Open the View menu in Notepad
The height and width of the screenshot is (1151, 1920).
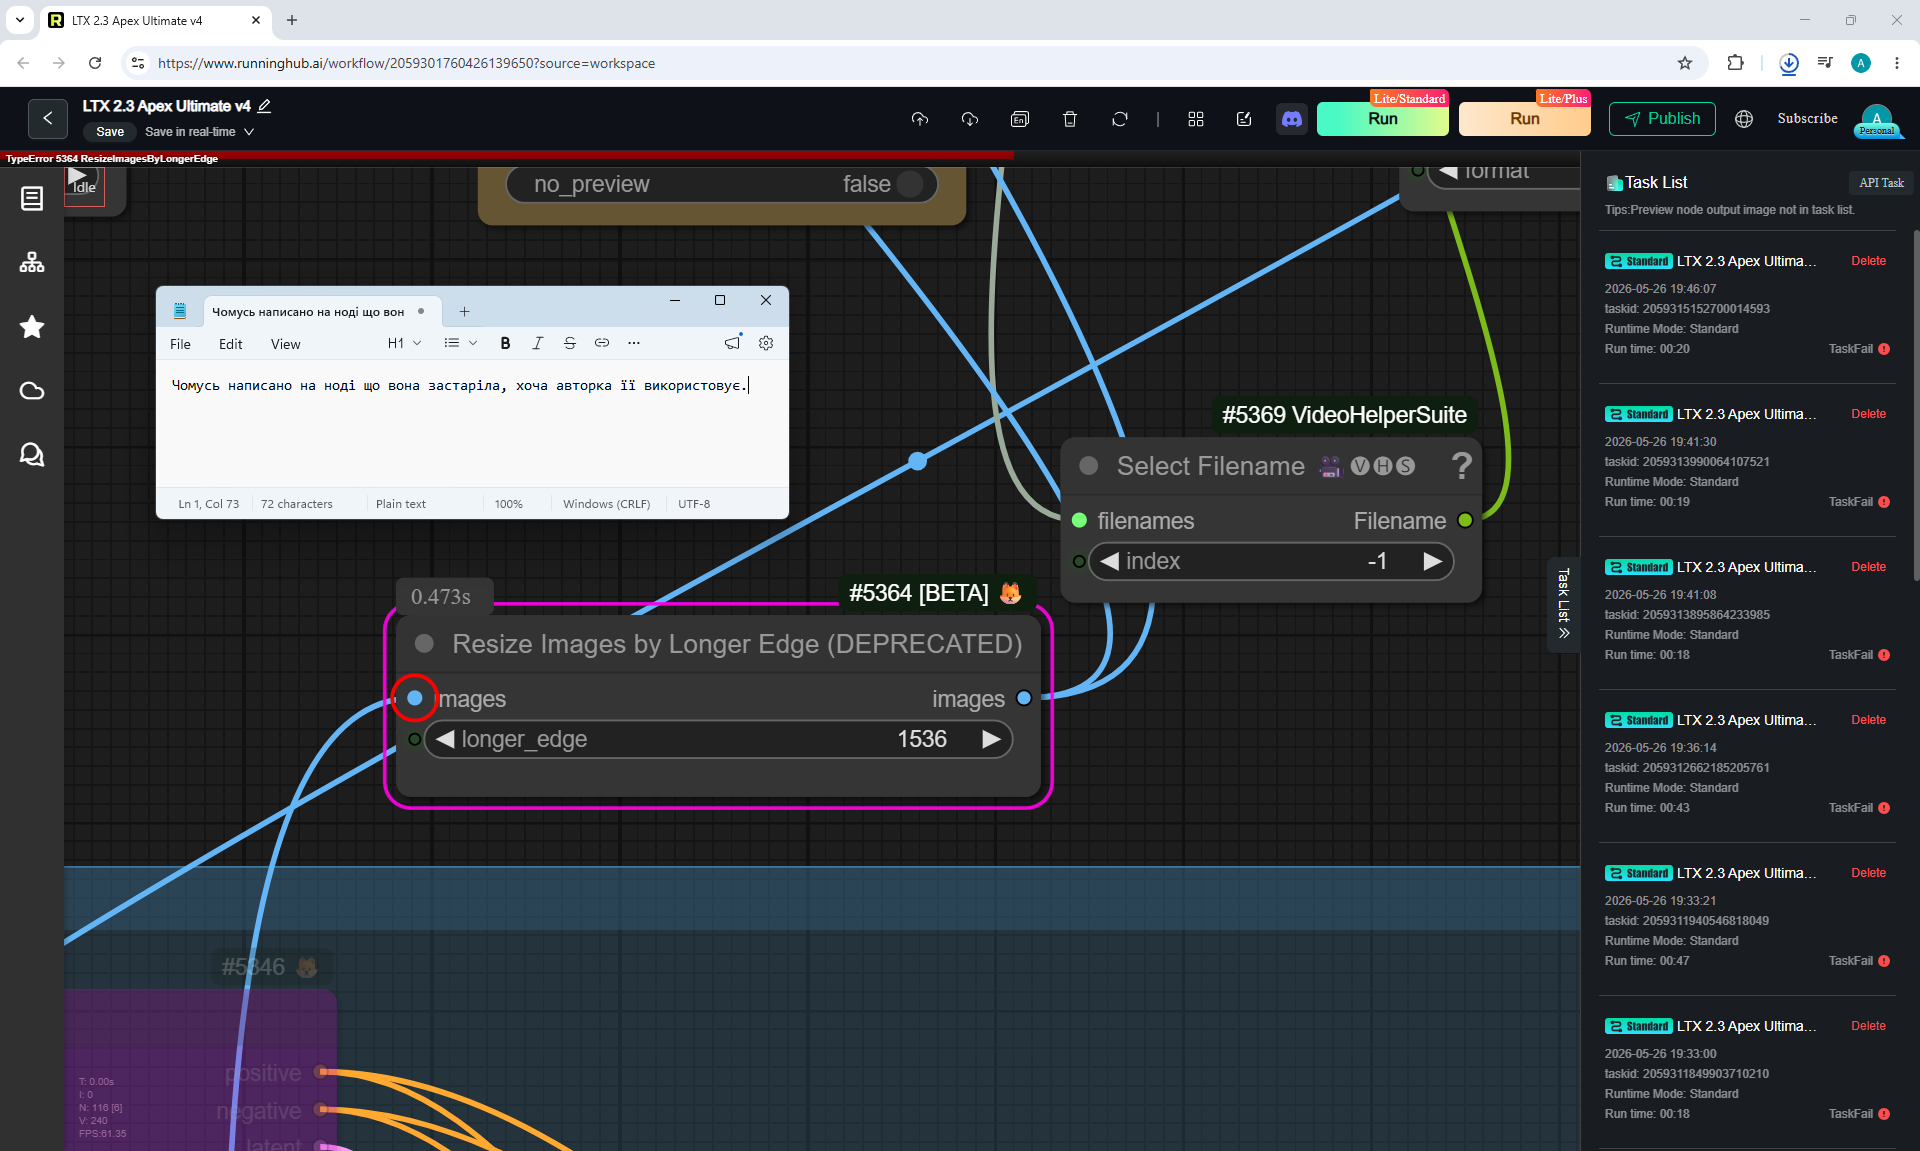[285, 344]
